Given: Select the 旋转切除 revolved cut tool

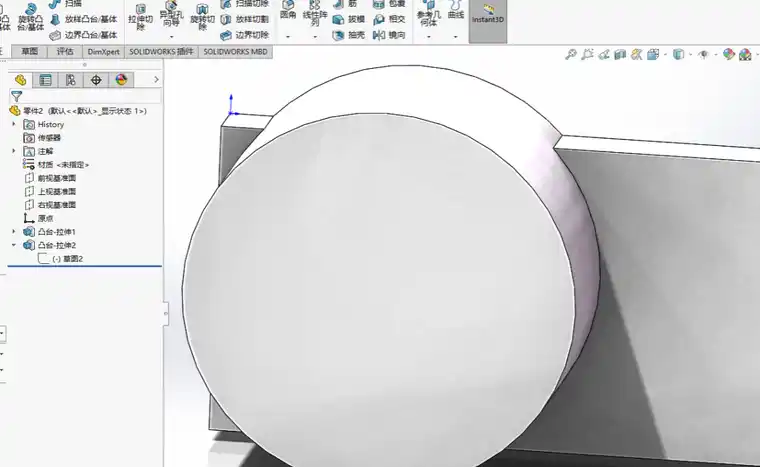Looking at the screenshot, I should (202, 17).
